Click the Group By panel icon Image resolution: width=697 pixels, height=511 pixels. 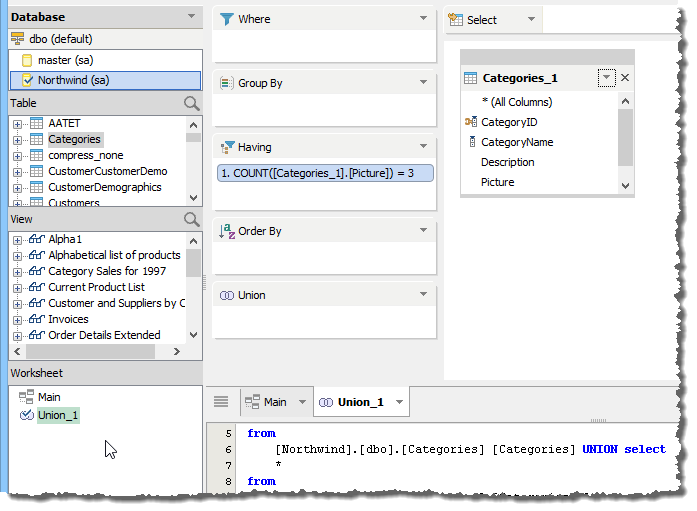tap(226, 83)
